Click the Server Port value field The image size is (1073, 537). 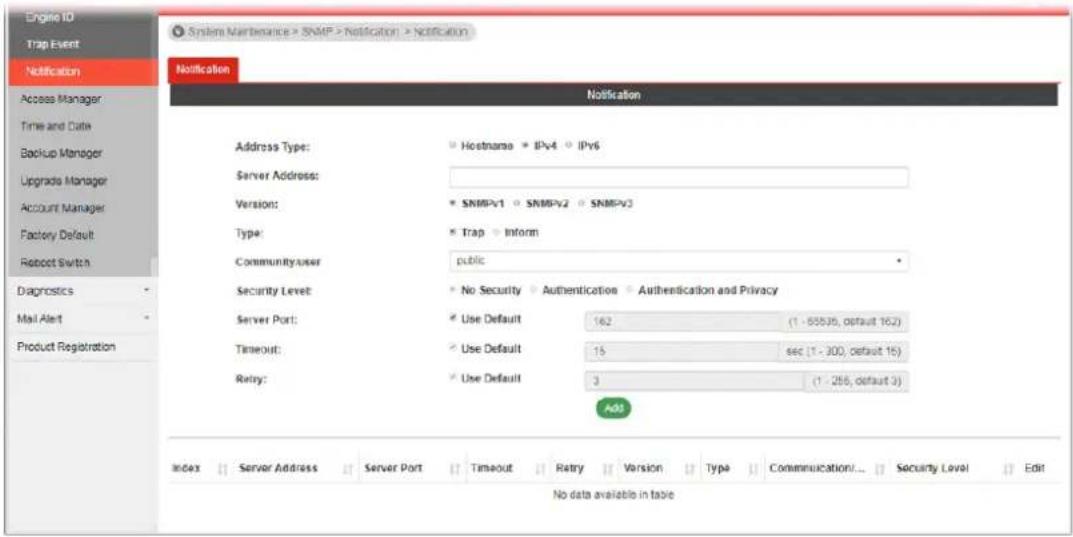tap(683, 322)
